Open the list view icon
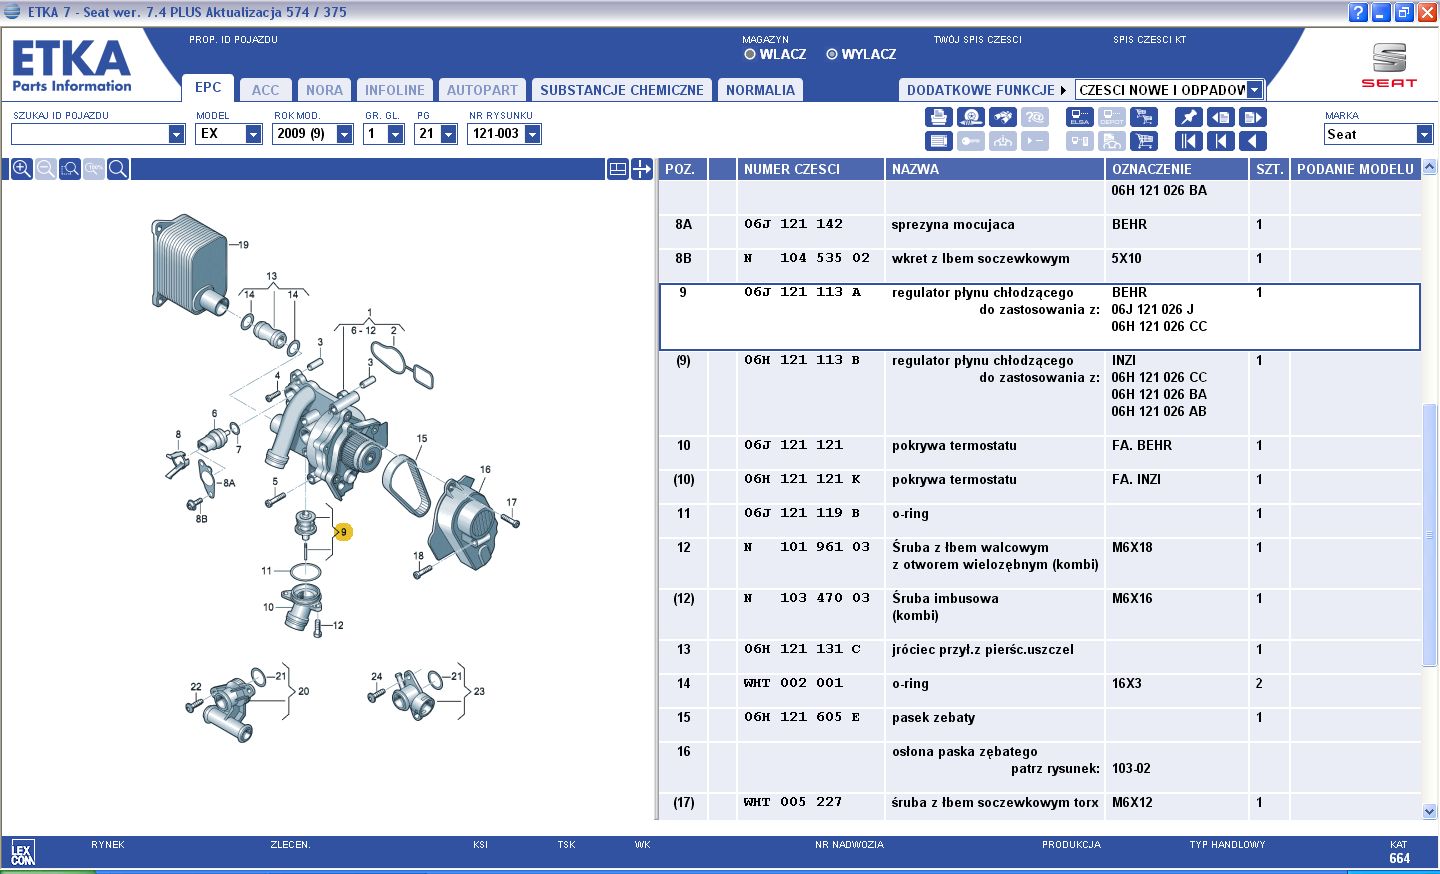1440x874 pixels. (x=938, y=141)
